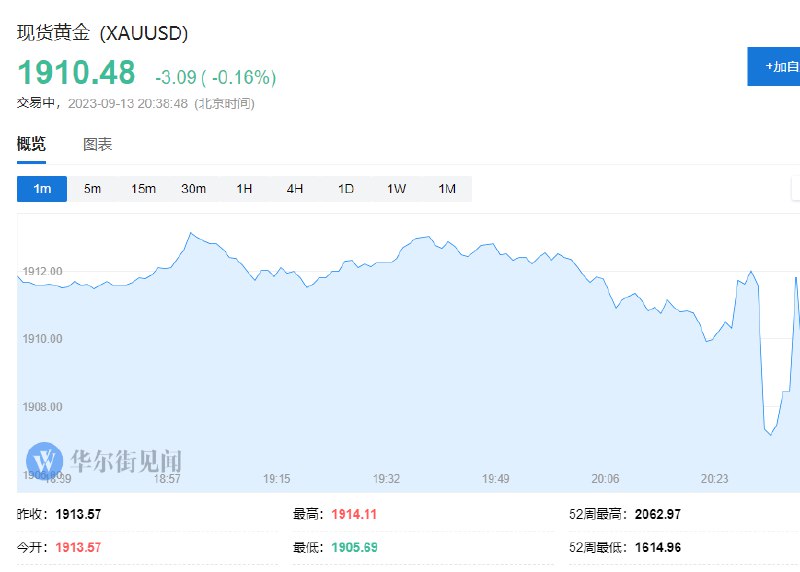Click the blue +加自 add button
Viewport: 800px width, 572px height.
(773, 66)
